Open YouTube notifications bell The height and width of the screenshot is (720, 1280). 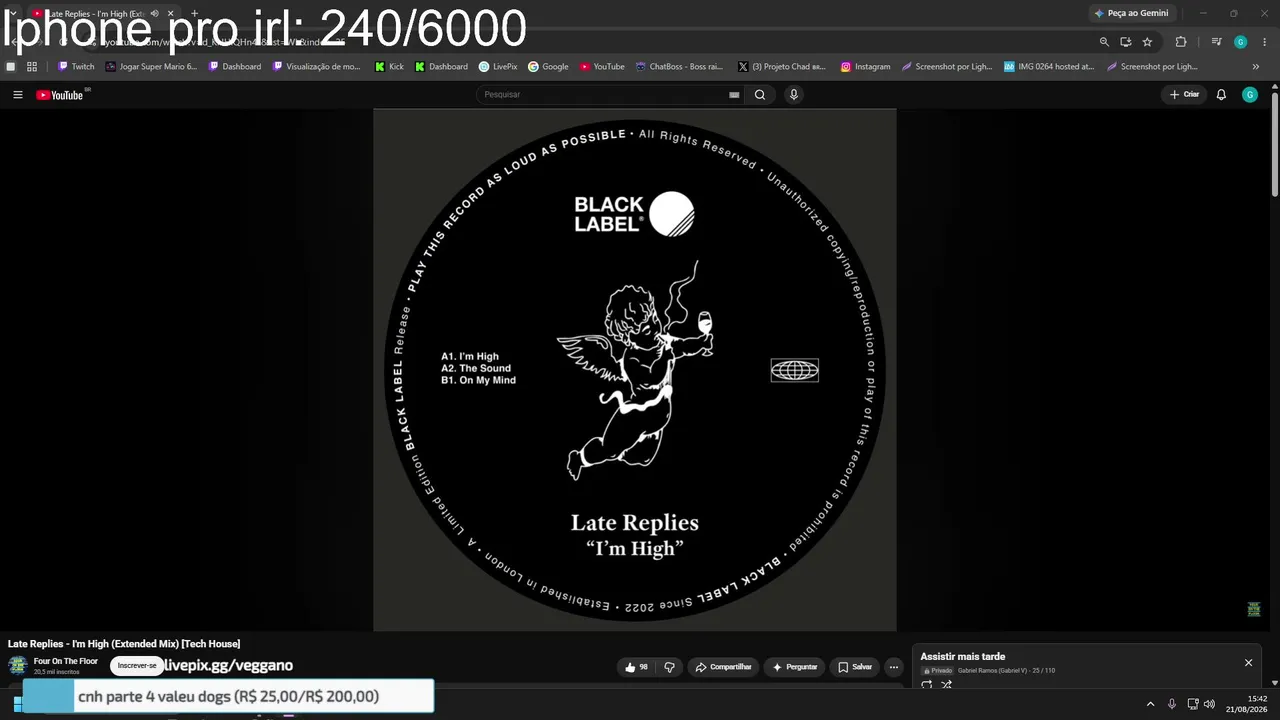click(1221, 95)
